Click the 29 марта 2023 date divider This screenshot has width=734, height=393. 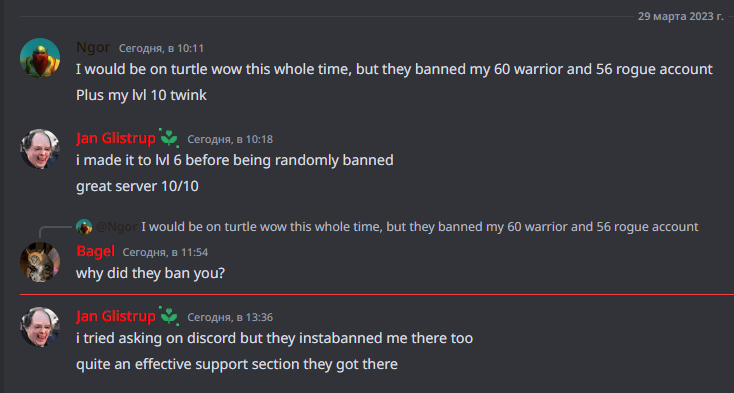681,16
